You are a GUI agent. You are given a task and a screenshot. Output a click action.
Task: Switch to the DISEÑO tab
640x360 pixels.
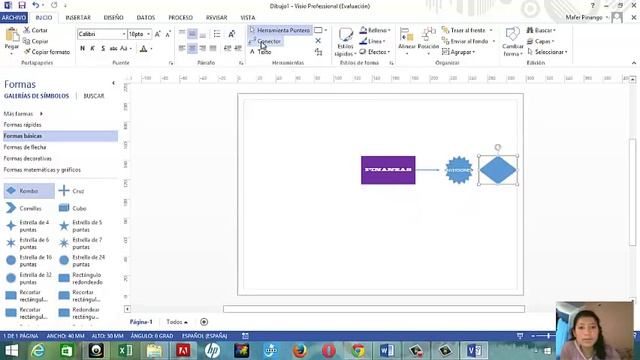tap(113, 18)
